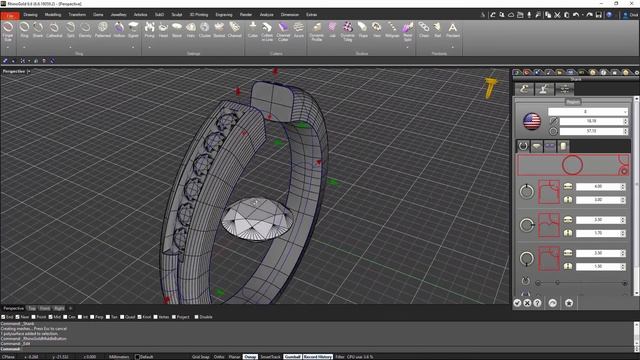Image resolution: width=640 pixels, height=360 pixels.
Task: Open the Drawing ribbon tab
Action: click(x=30, y=15)
